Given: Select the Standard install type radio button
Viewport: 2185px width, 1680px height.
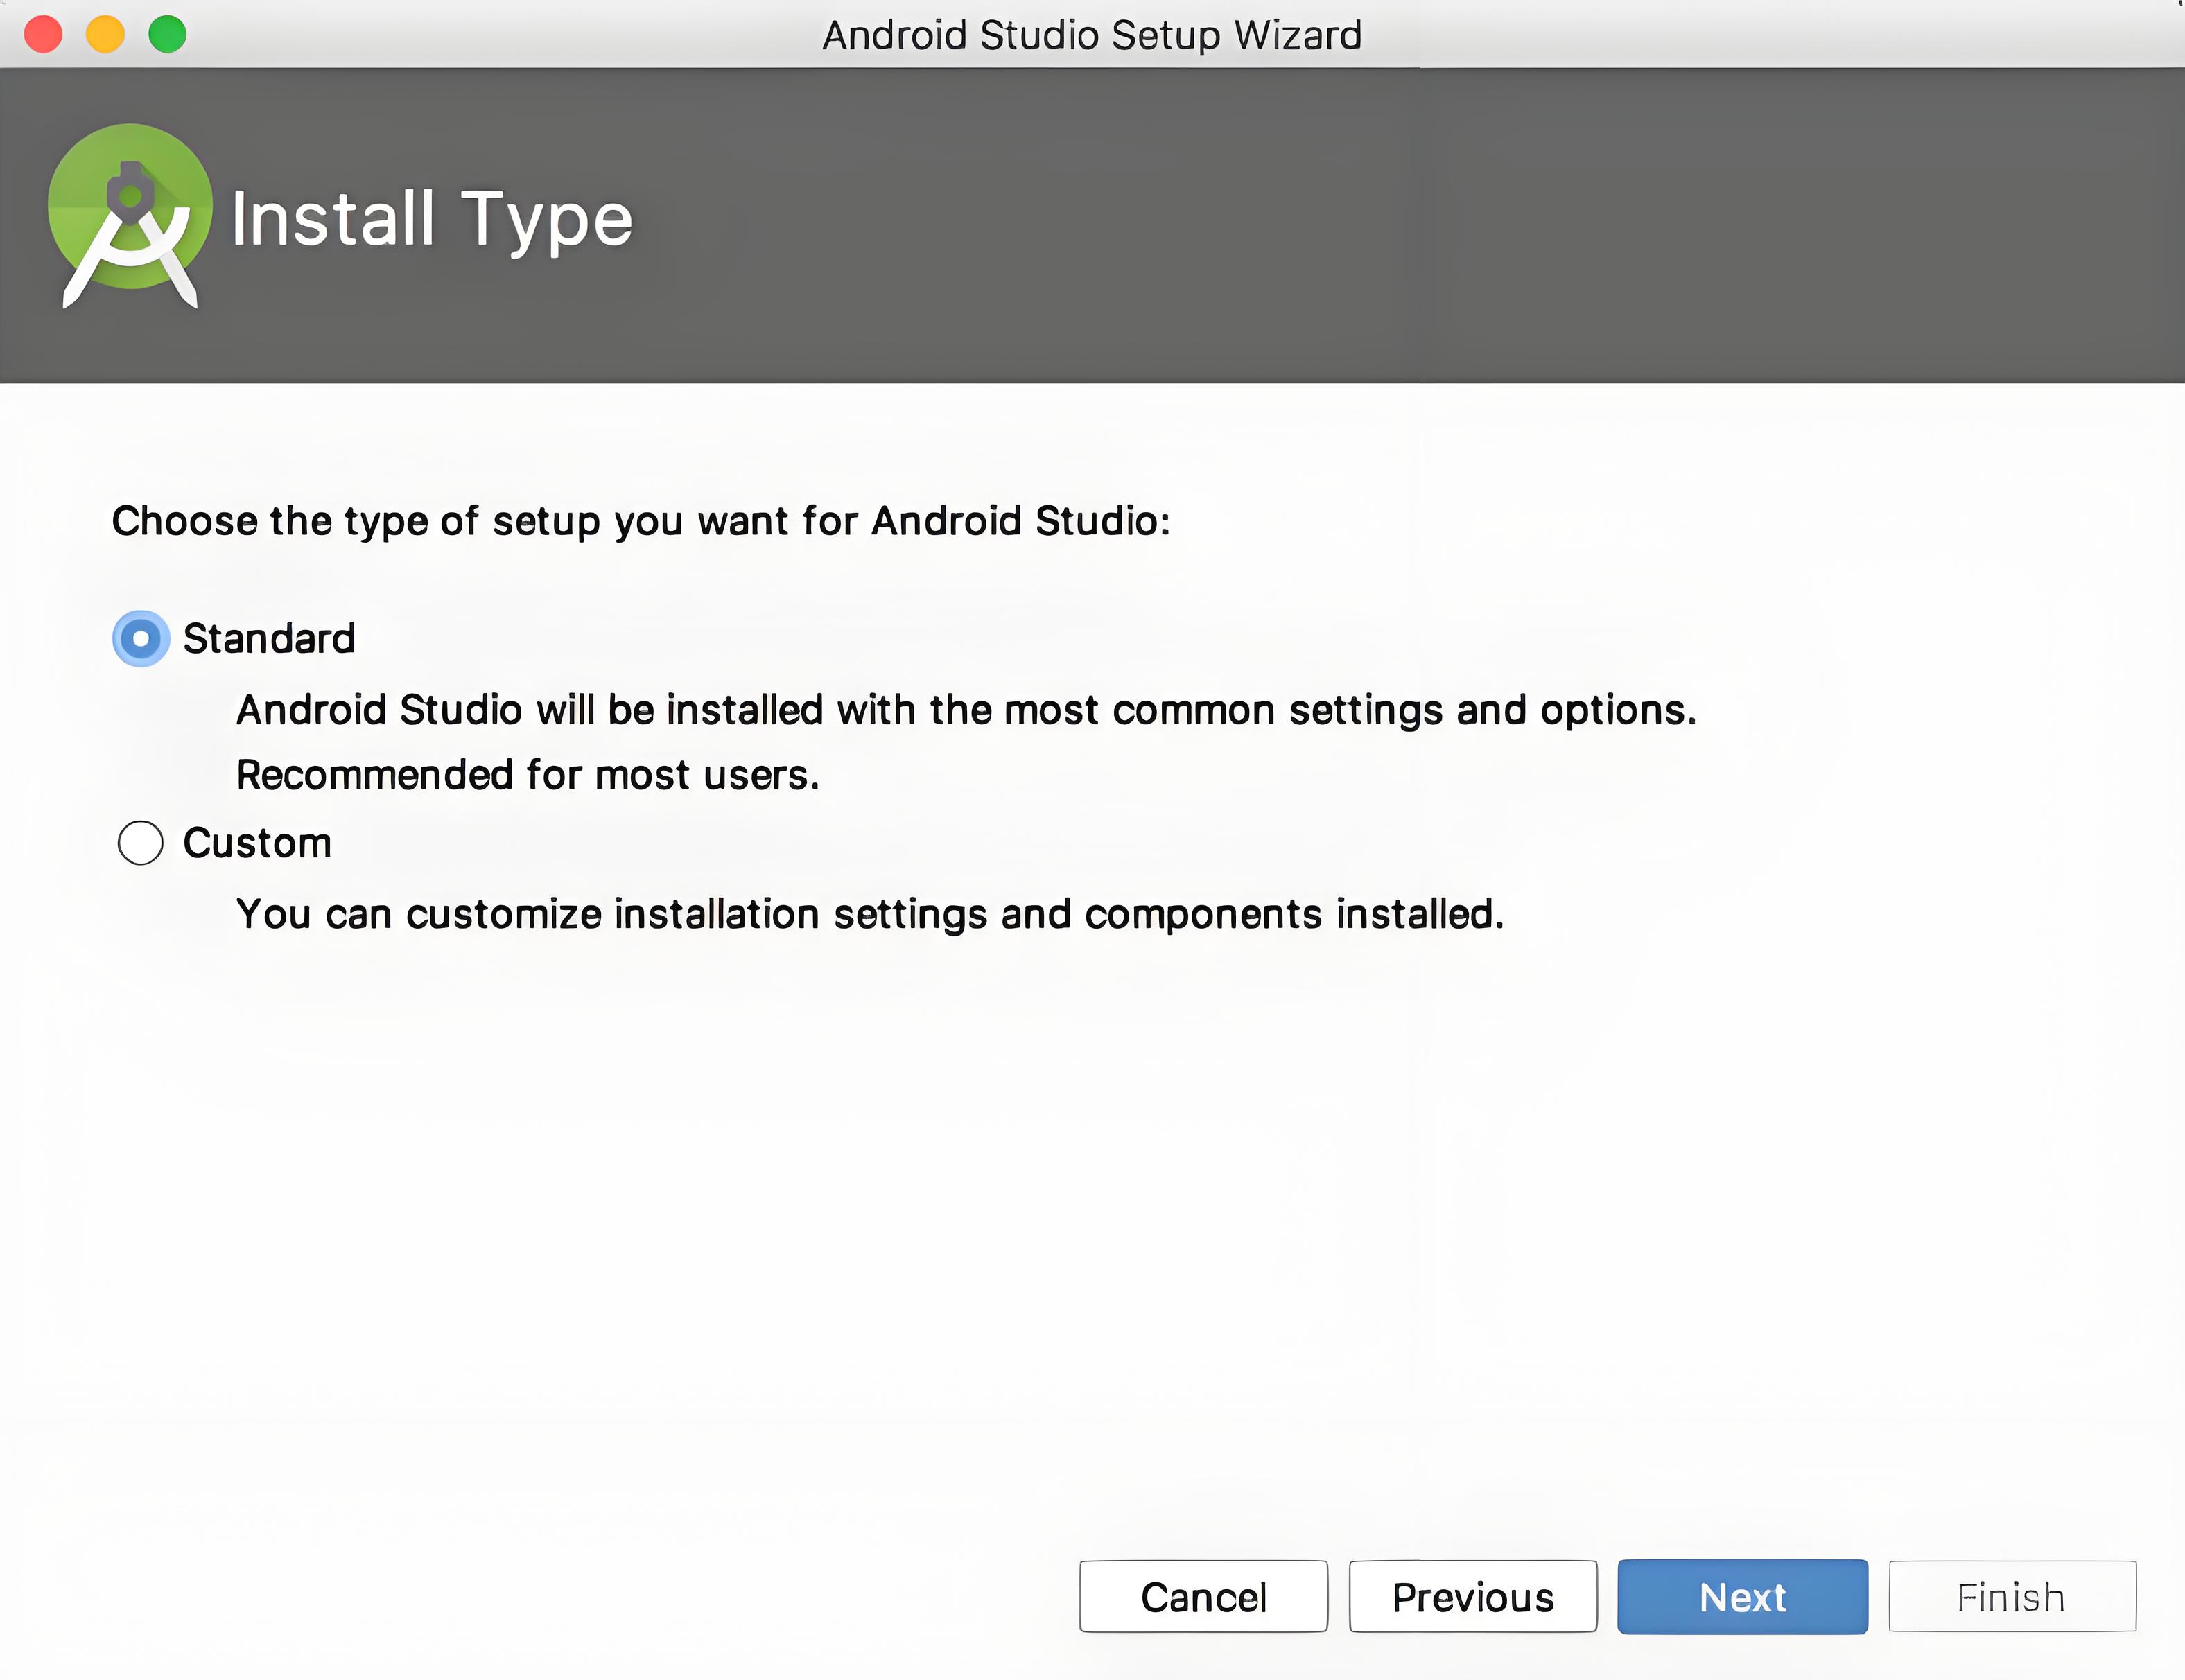Looking at the screenshot, I should (141, 638).
